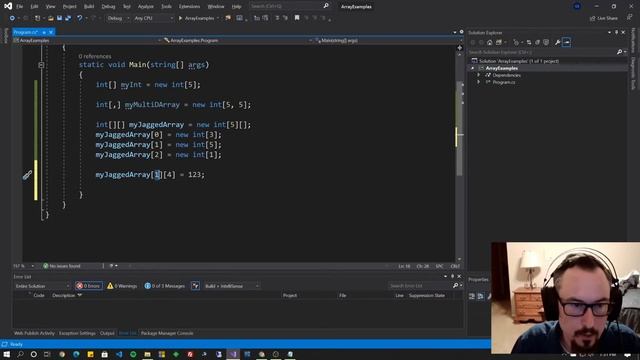The image size is (640, 360).
Task: Click the search magnifier in the title bar
Action: (x=326, y=6)
